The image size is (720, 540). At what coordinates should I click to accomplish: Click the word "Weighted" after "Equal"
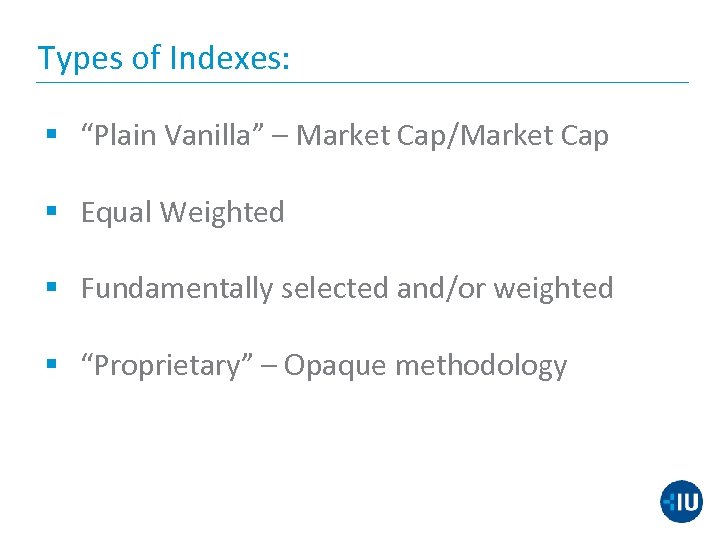click(x=222, y=212)
